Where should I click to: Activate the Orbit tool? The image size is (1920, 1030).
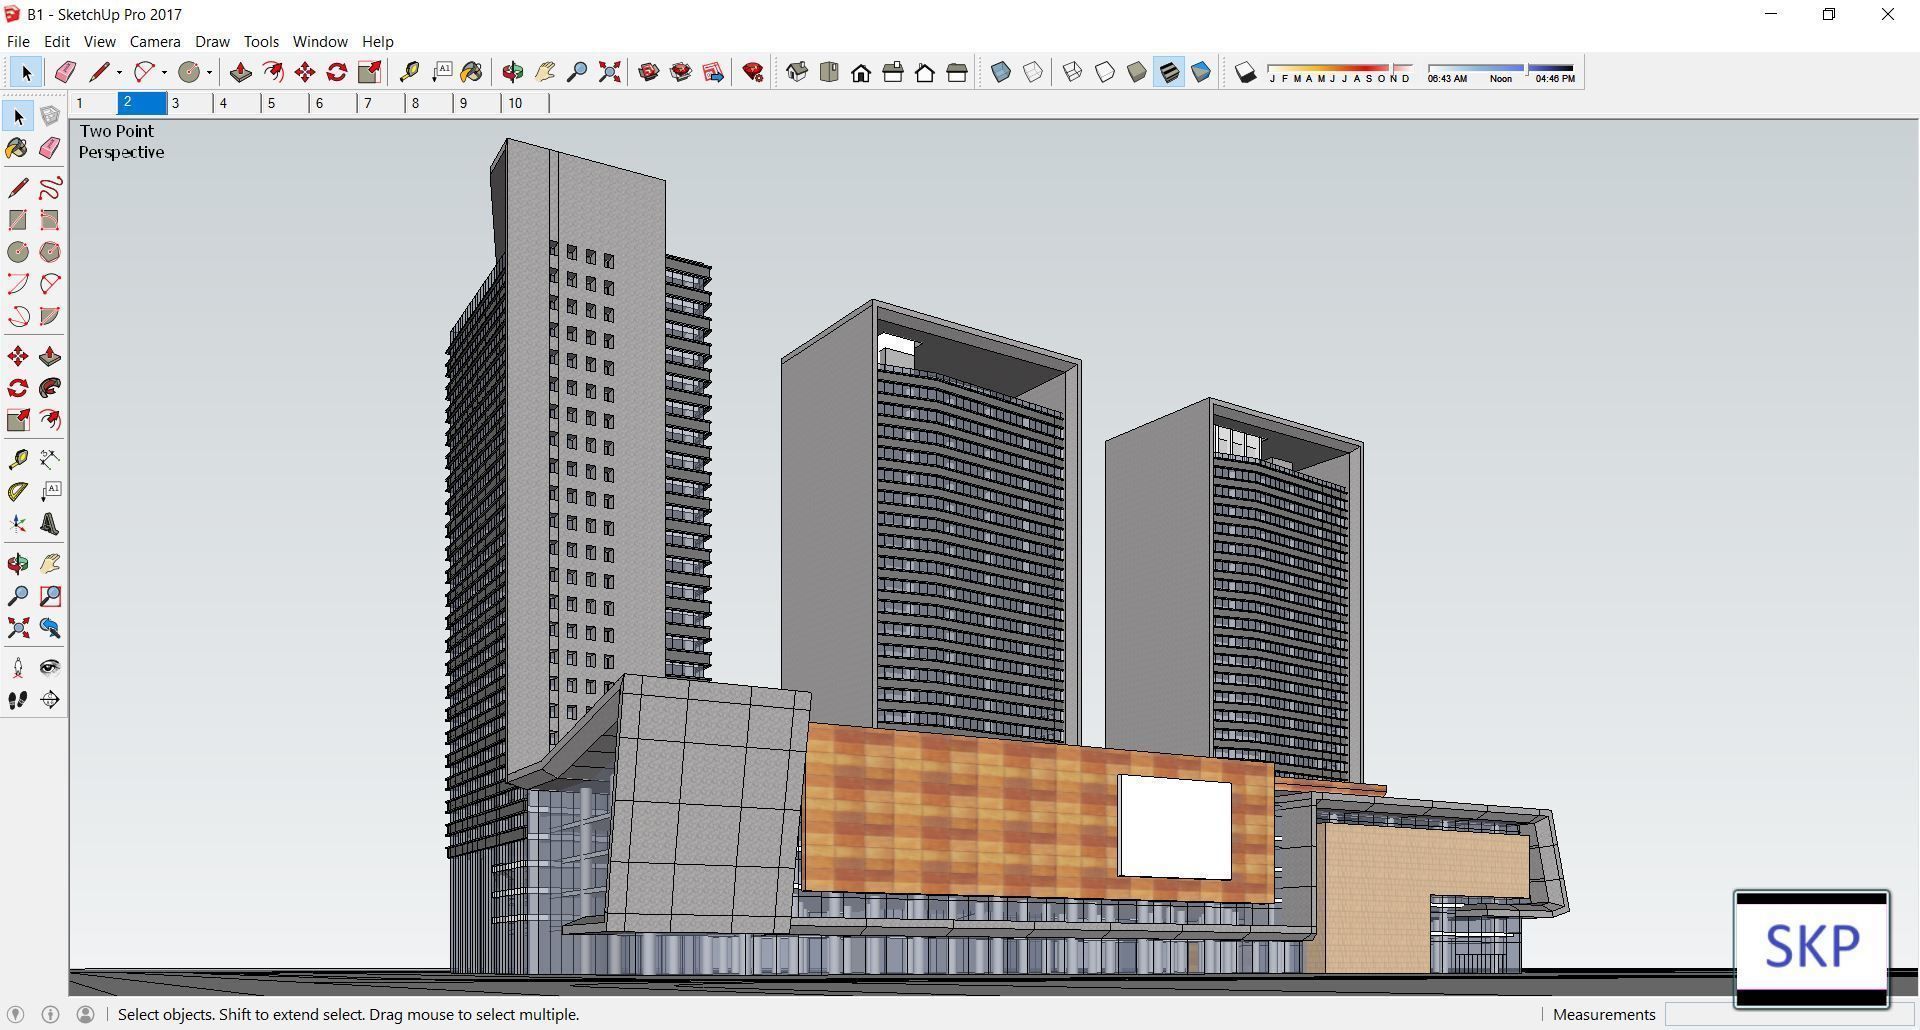[513, 71]
